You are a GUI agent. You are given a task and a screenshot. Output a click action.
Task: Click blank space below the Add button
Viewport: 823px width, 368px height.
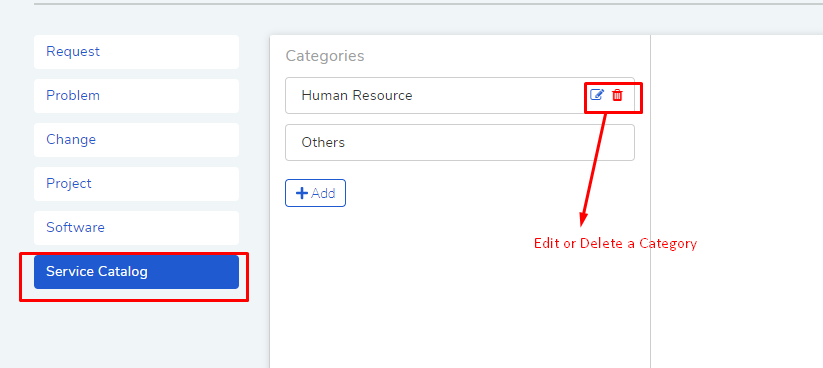[x=460, y=289]
